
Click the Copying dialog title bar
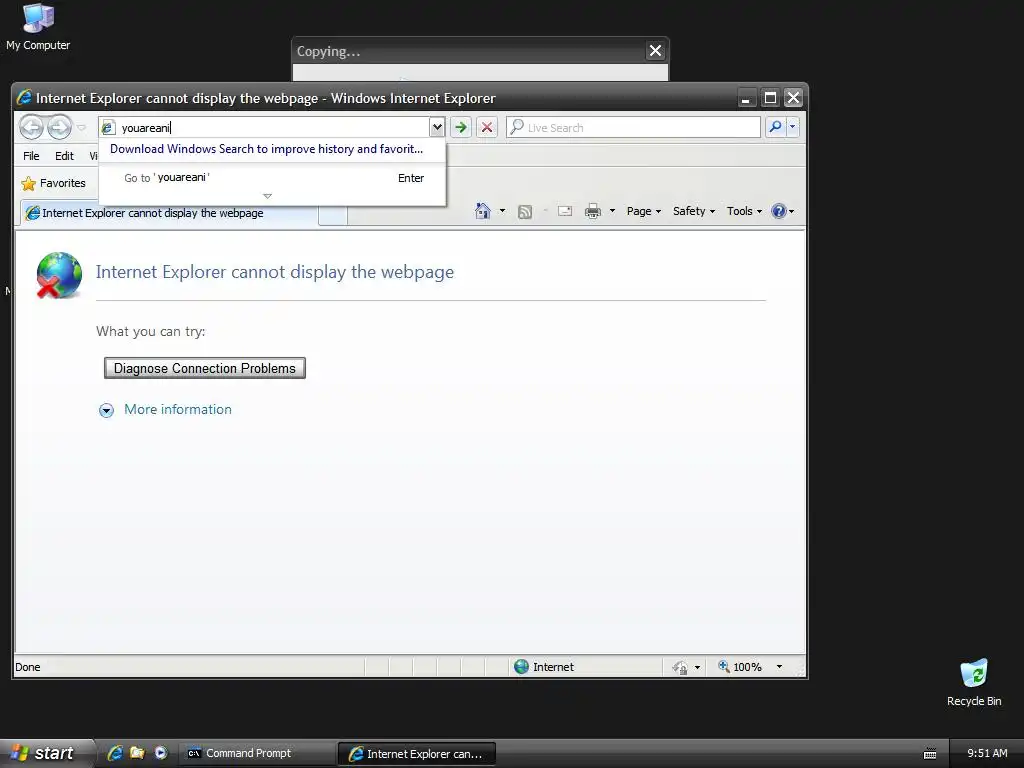(469, 51)
